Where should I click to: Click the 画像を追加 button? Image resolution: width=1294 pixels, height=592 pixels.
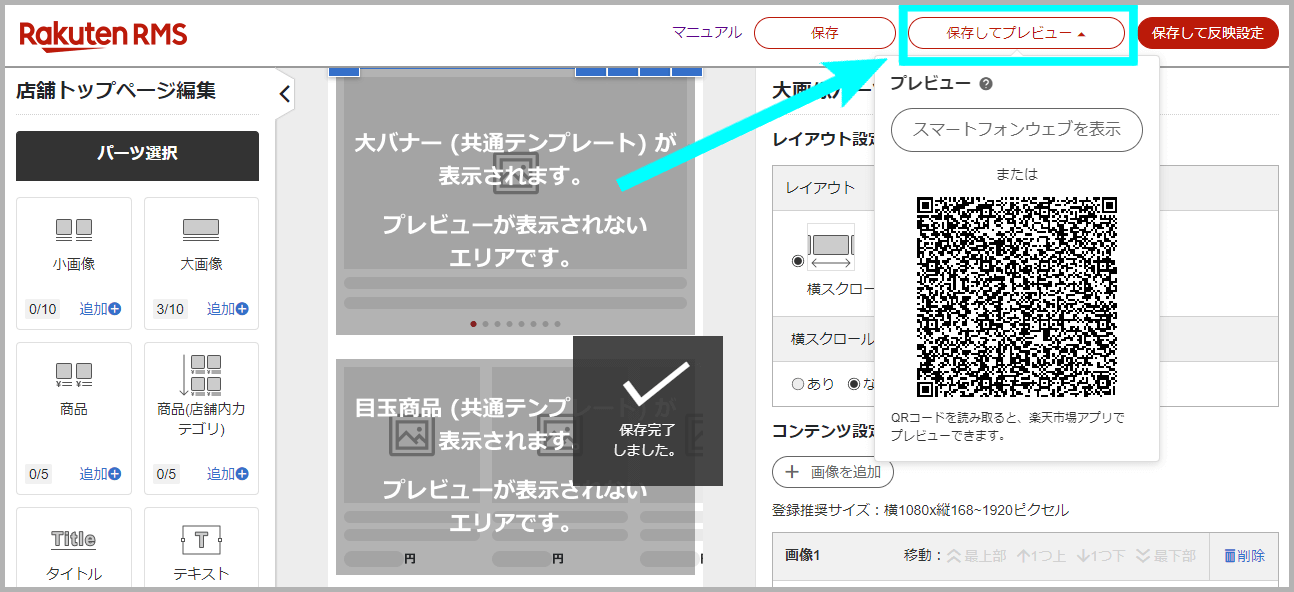[x=833, y=472]
